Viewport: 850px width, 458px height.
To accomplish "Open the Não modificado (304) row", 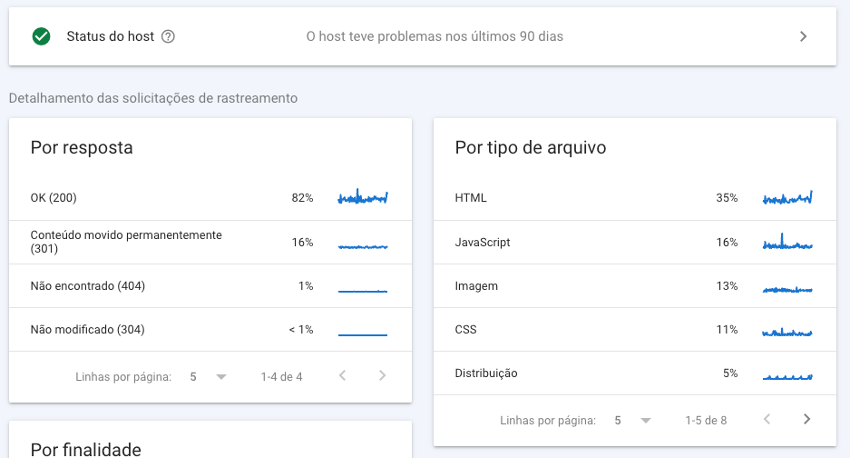I will [x=210, y=330].
